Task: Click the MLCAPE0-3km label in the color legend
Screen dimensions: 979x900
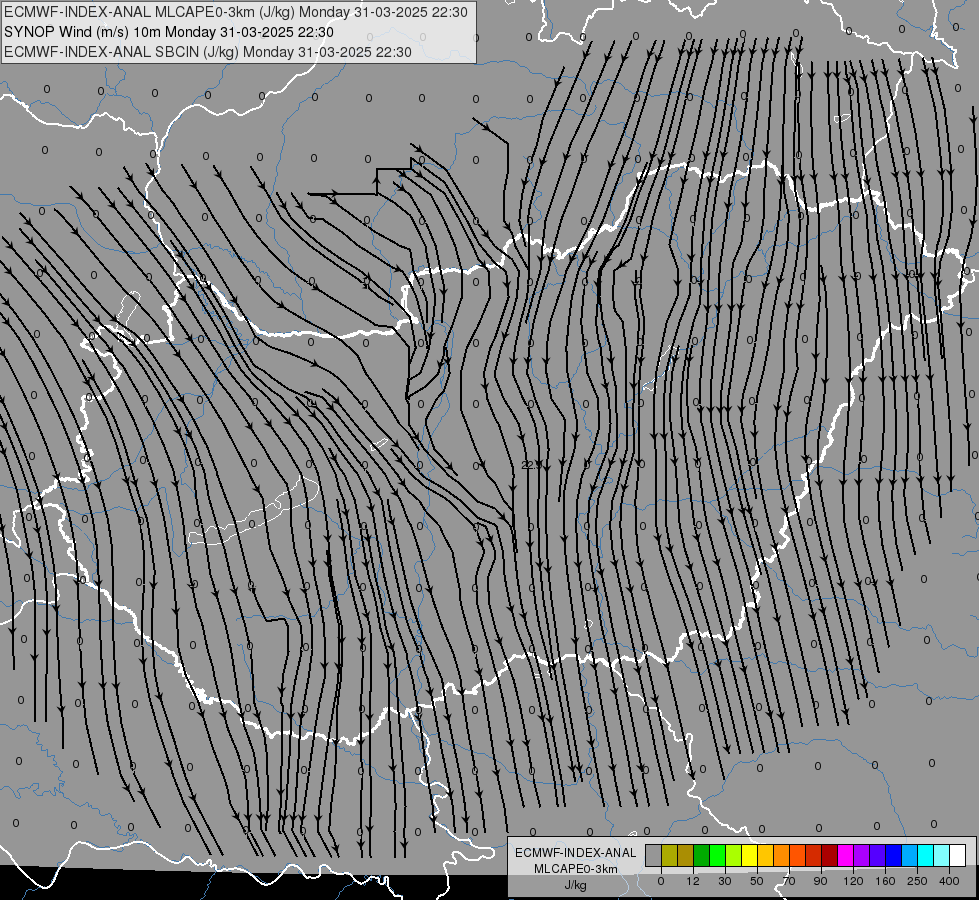Action: pos(576,869)
